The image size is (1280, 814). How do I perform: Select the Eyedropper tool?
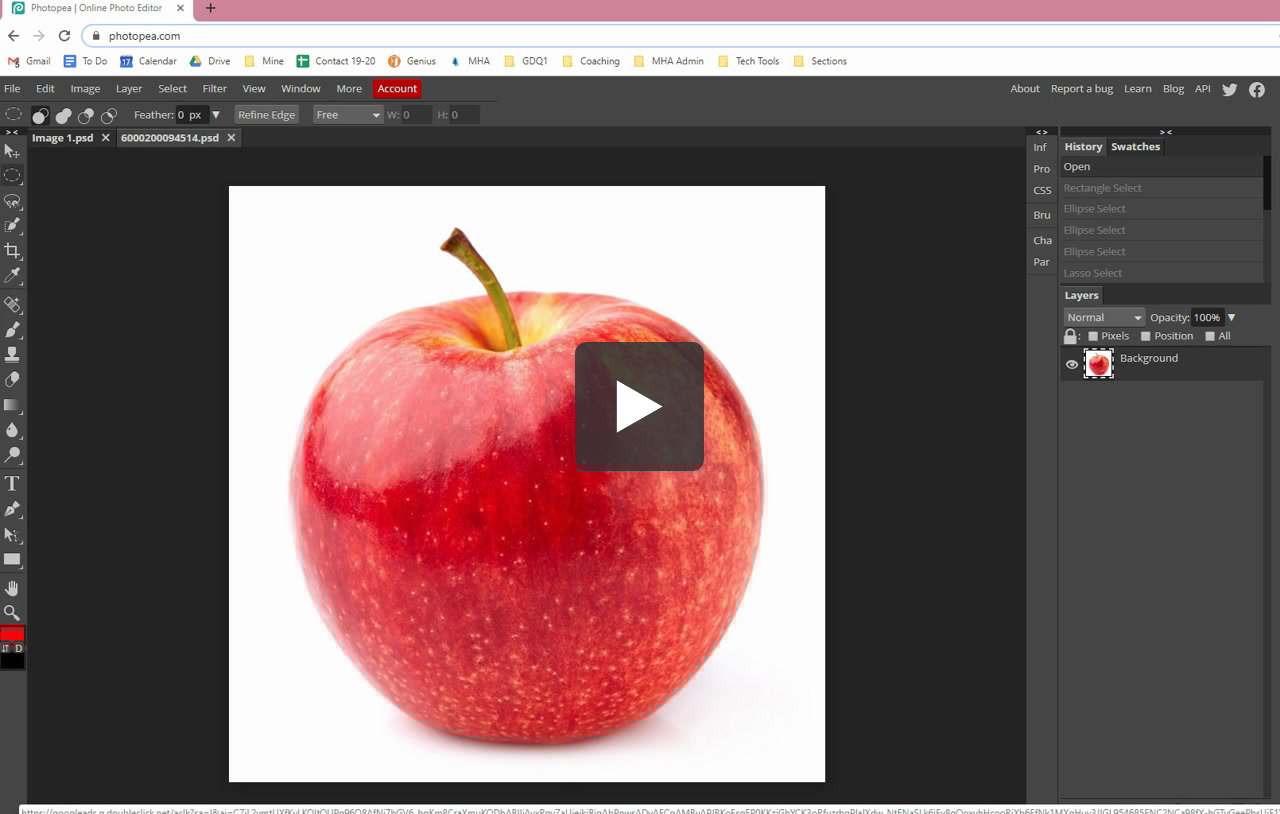coord(13,275)
